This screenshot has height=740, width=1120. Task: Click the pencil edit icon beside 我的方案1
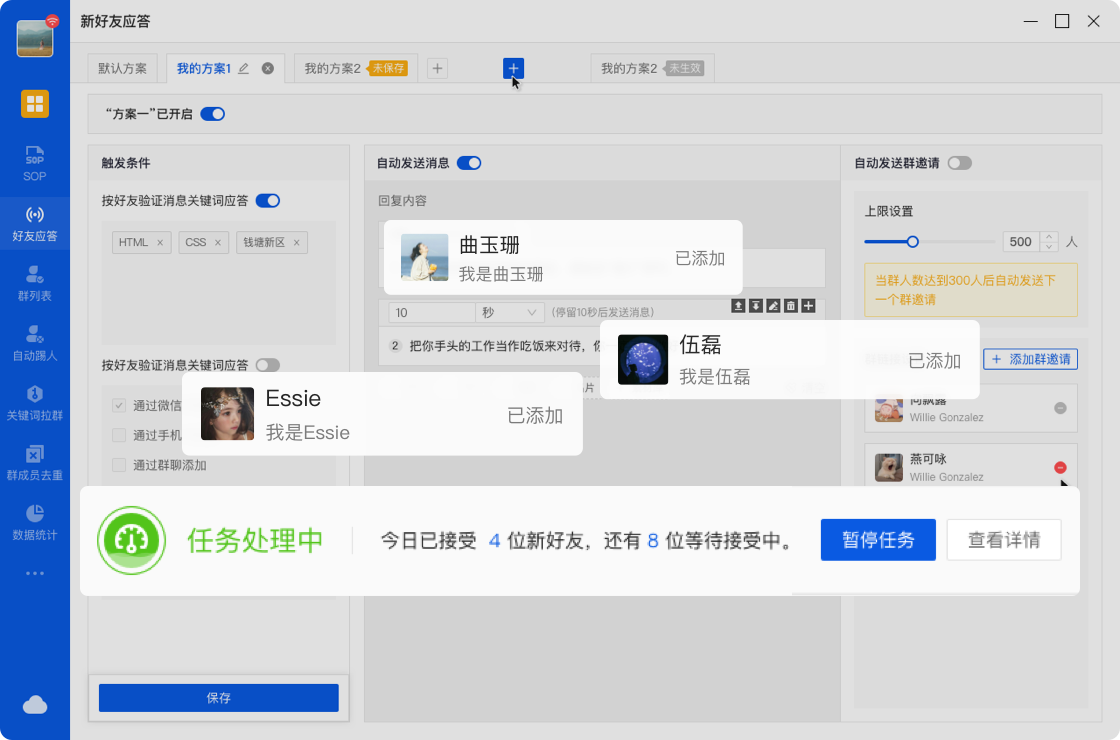244,69
